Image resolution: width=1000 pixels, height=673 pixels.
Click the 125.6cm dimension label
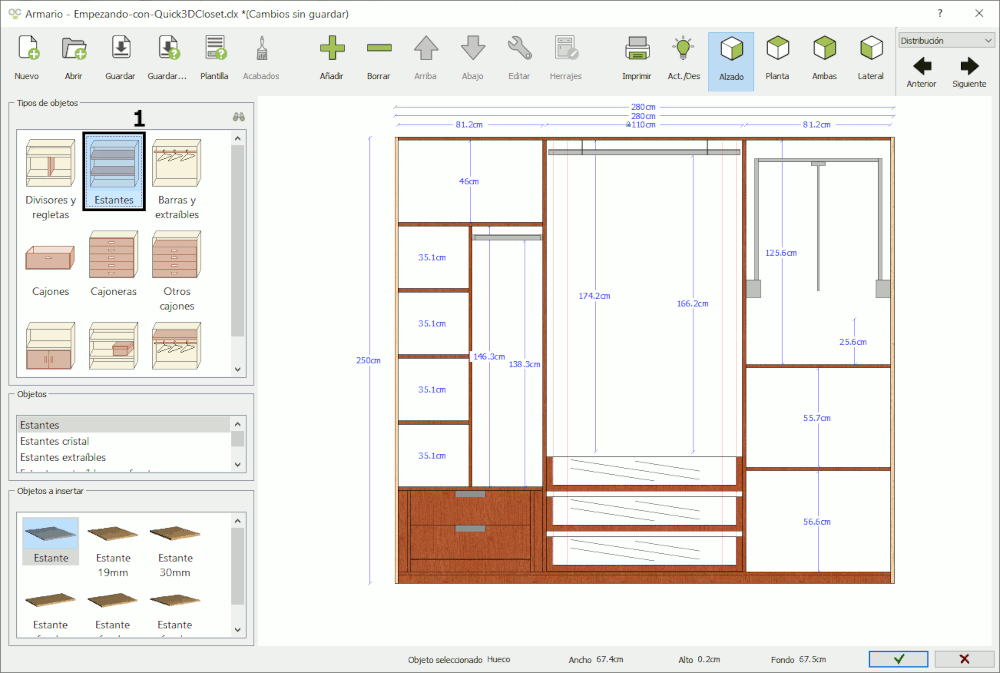click(781, 253)
